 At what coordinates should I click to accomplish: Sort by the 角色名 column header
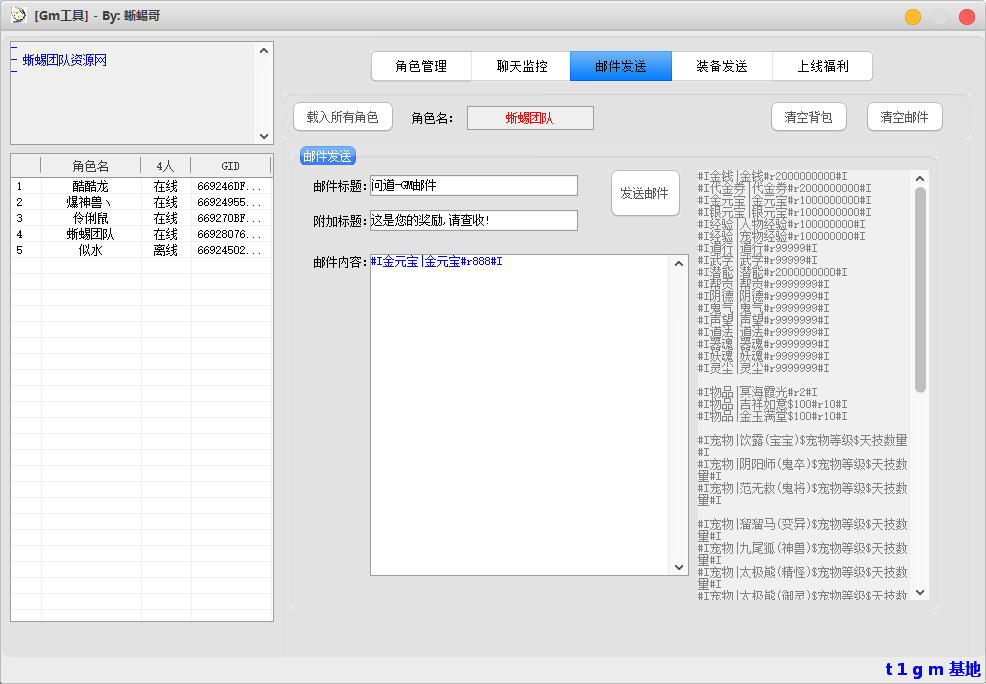tap(91, 166)
